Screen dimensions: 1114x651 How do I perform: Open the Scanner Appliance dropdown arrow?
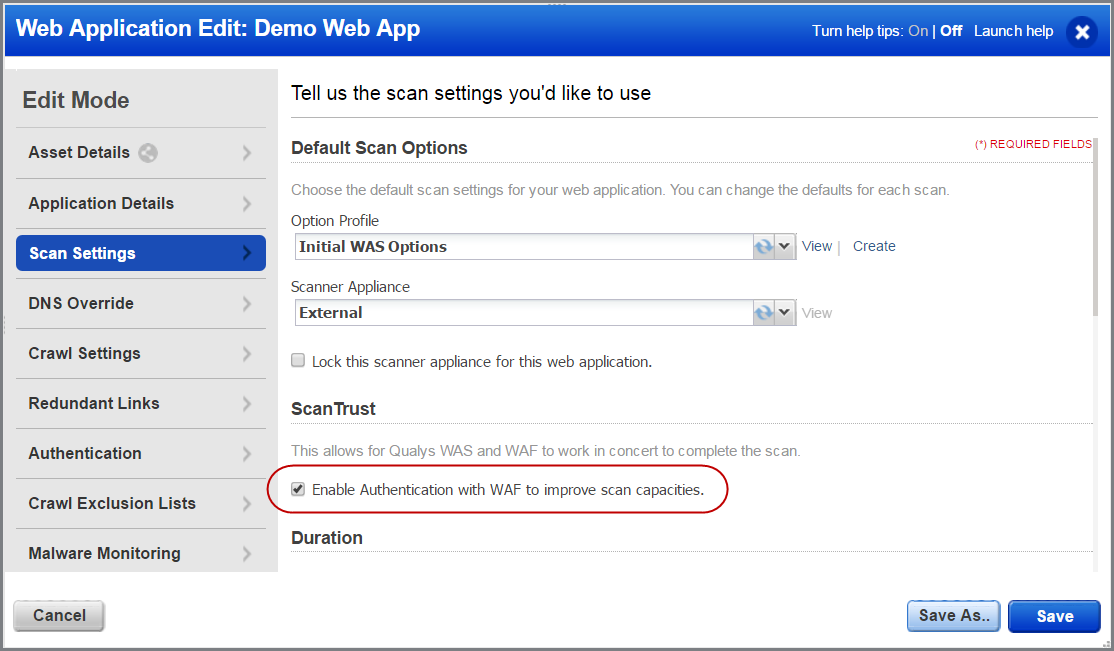click(x=784, y=313)
